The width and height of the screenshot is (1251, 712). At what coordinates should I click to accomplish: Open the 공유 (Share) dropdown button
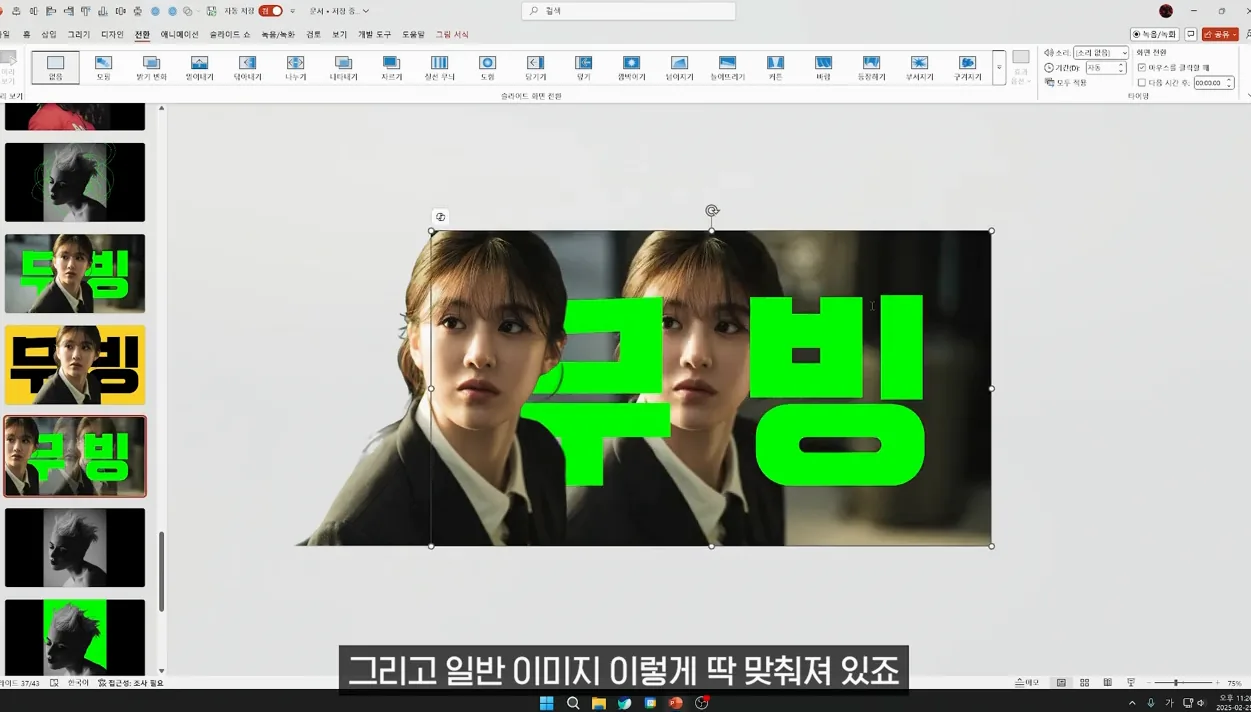[1220, 34]
